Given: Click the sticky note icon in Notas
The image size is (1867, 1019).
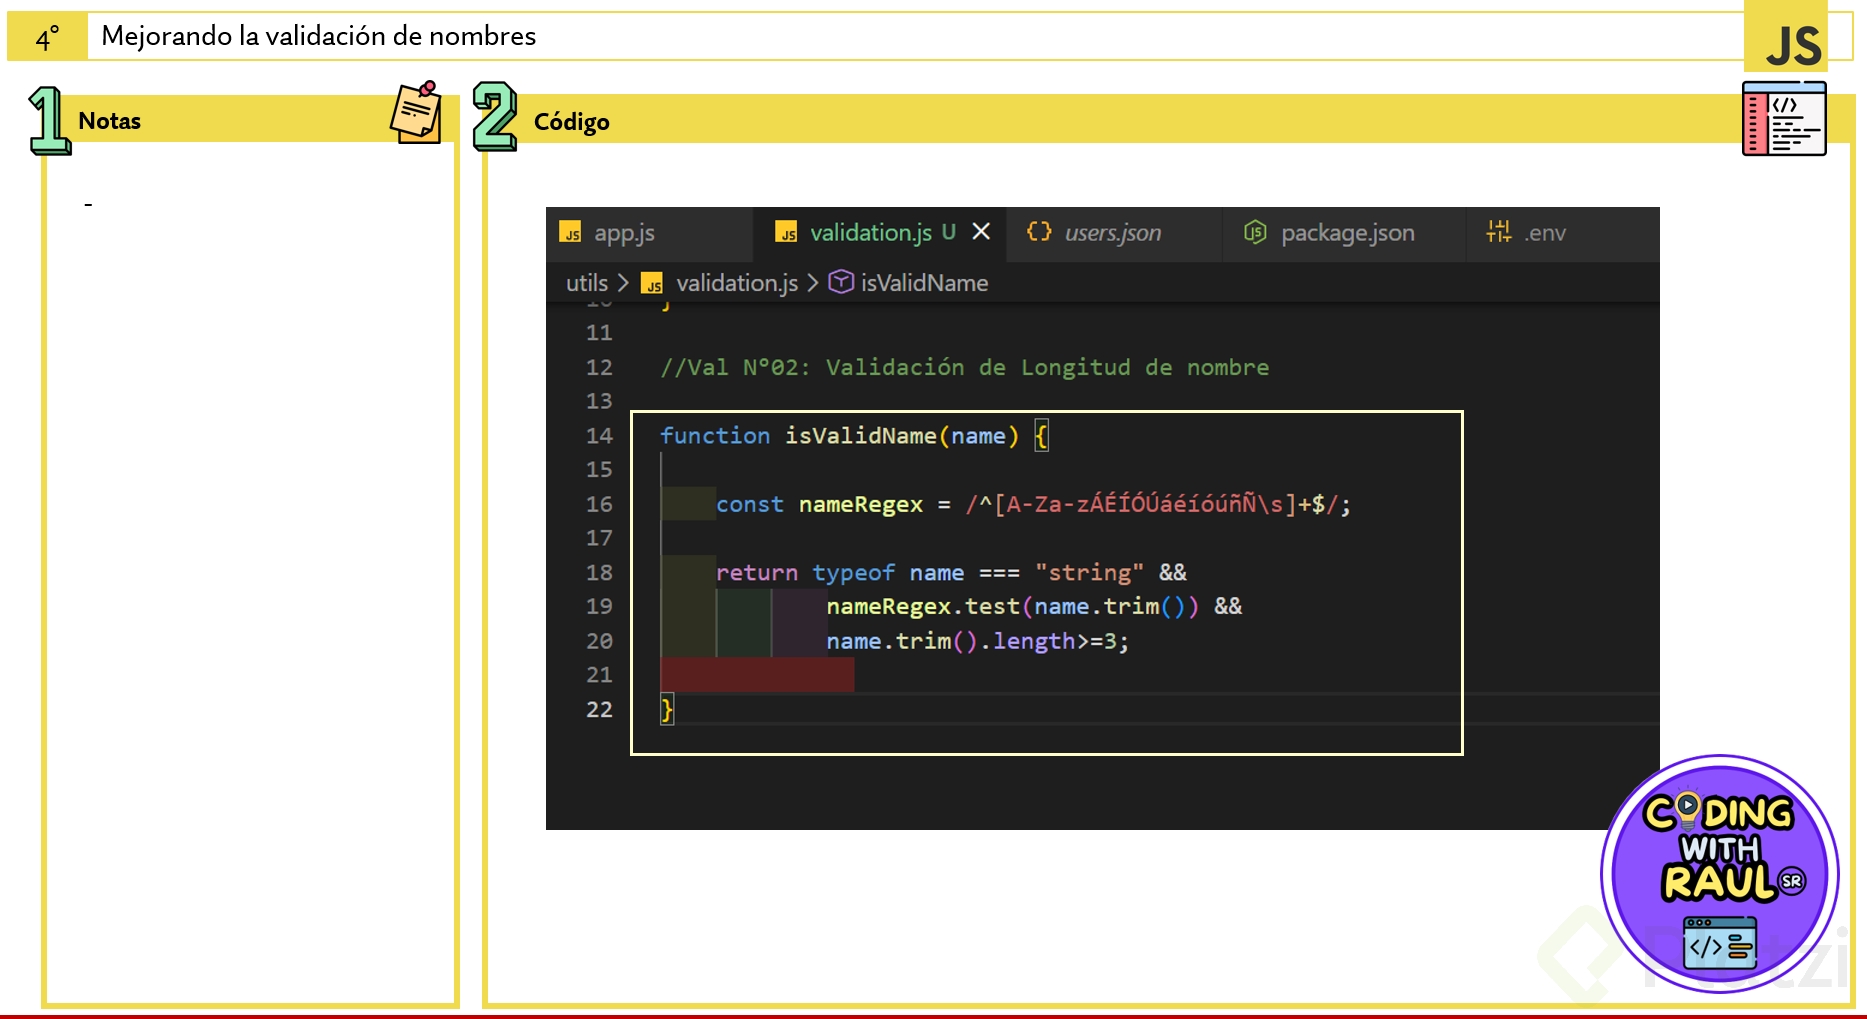Looking at the screenshot, I should (416, 113).
